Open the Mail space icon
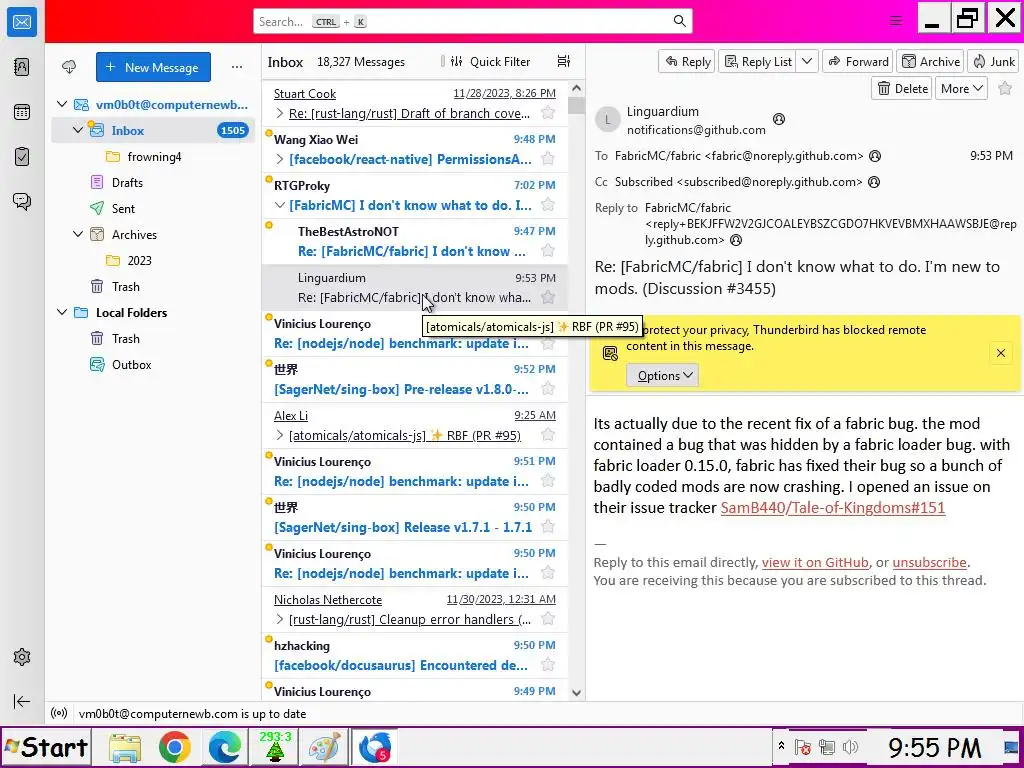 [22, 22]
